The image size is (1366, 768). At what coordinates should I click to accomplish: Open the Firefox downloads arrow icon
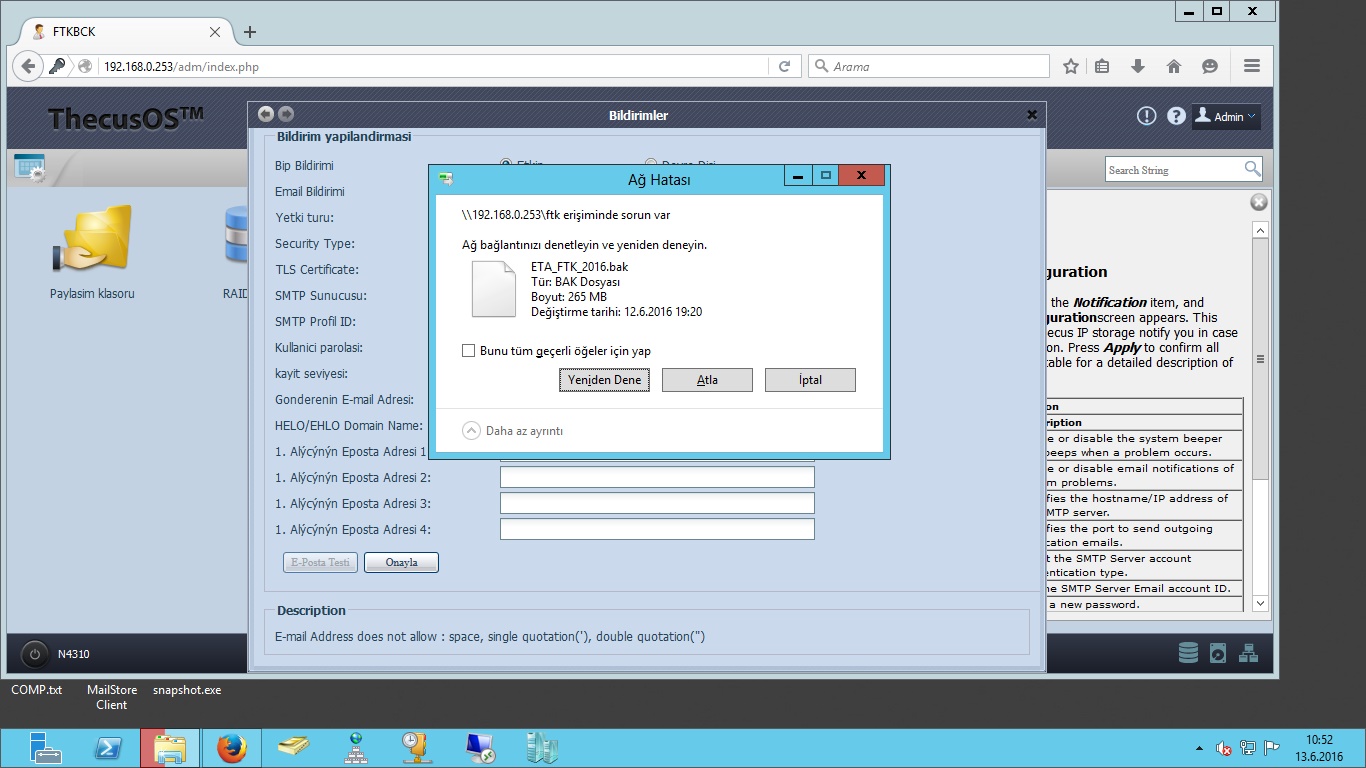[x=1137, y=66]
